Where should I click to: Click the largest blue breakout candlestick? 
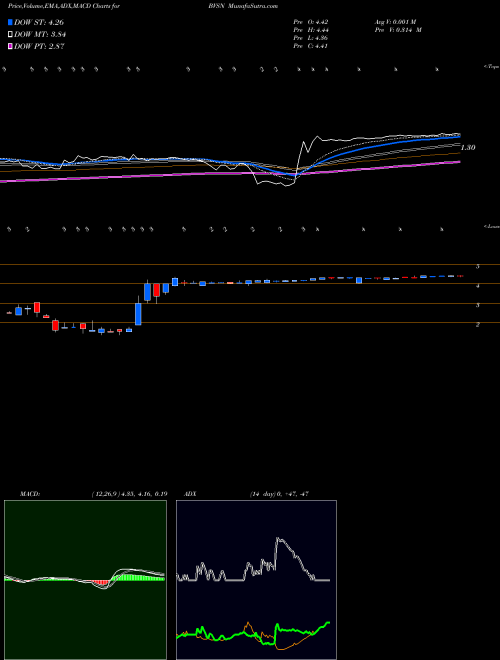coord(138,314)
